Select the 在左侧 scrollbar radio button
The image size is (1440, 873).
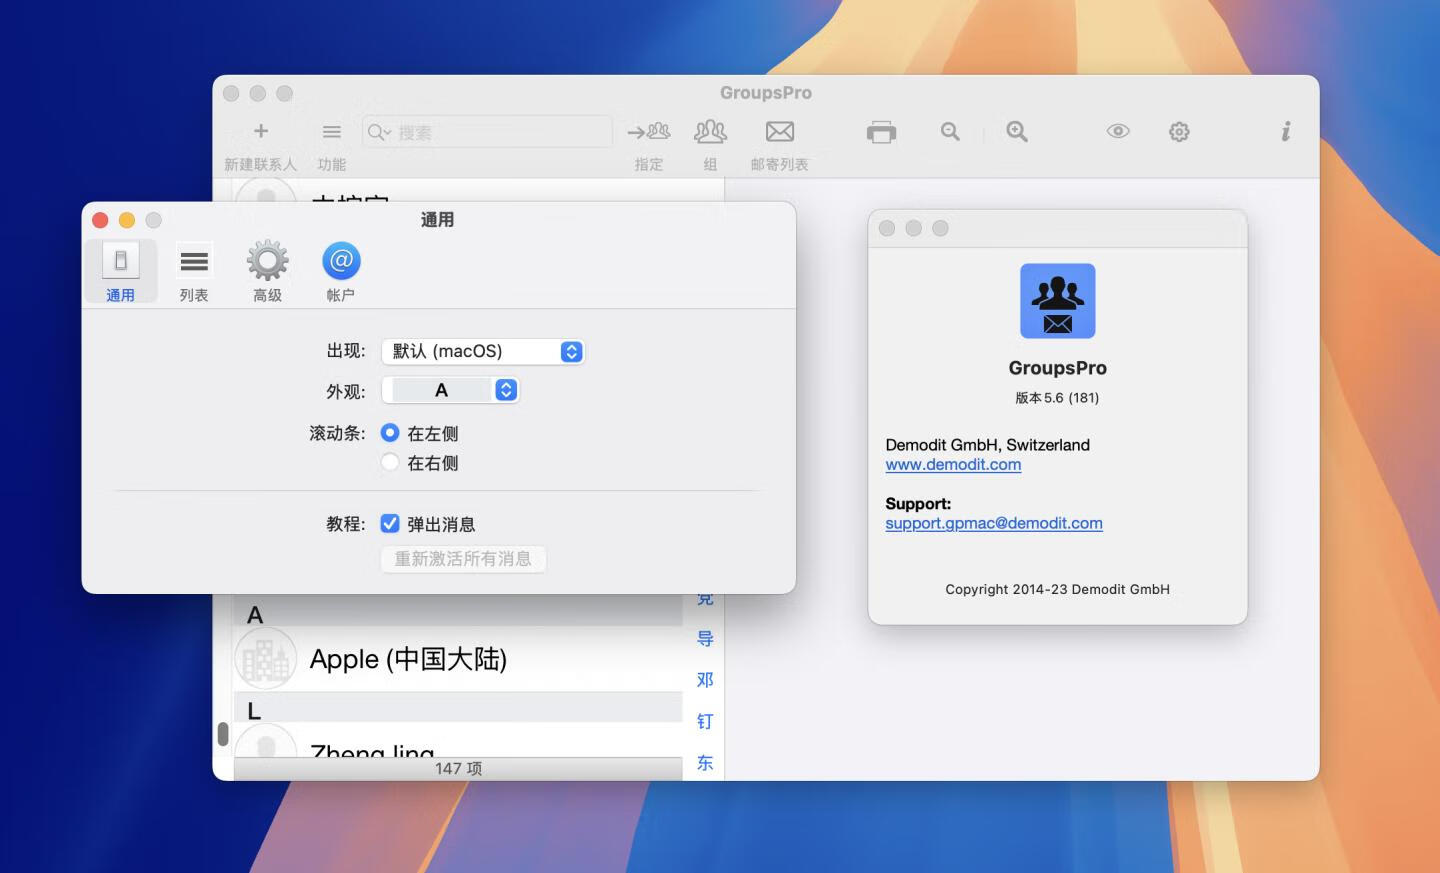tap(390, 433)
